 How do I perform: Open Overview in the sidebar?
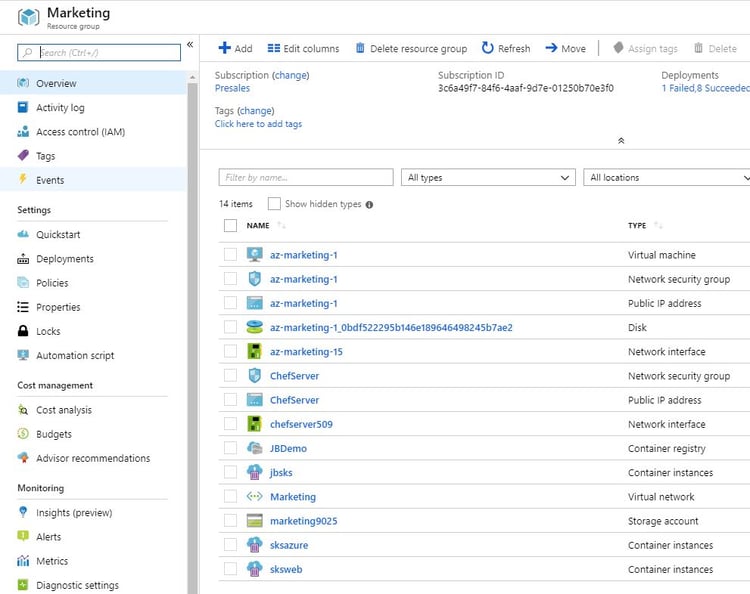point(93,83)
